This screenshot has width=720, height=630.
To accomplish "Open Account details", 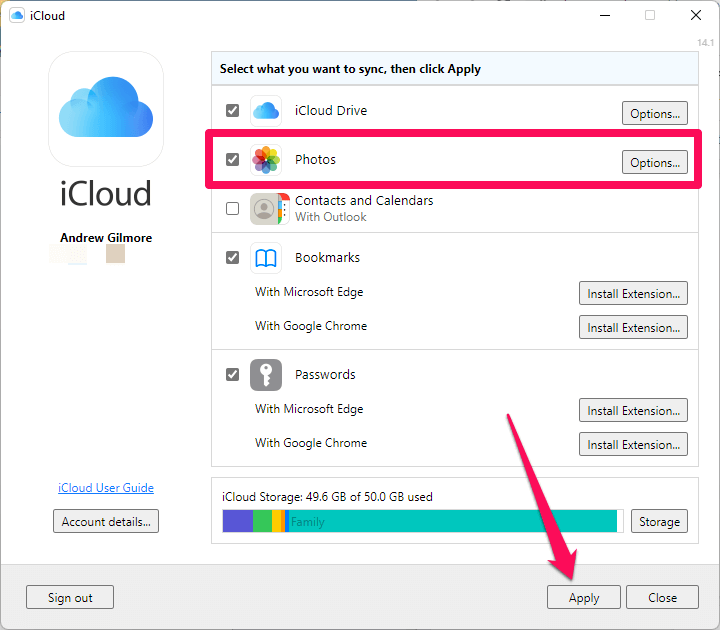I will click(106, 521).
